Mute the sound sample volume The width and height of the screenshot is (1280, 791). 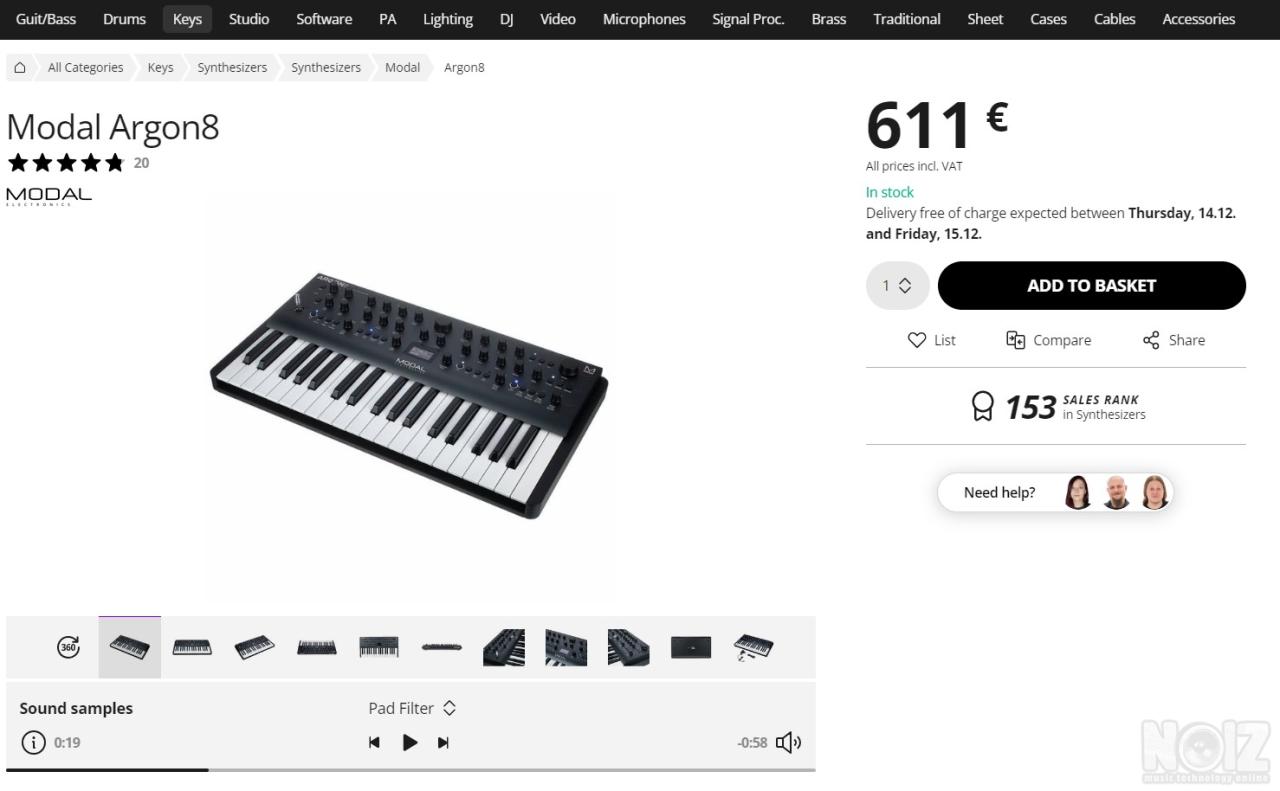tap(788, 742)
